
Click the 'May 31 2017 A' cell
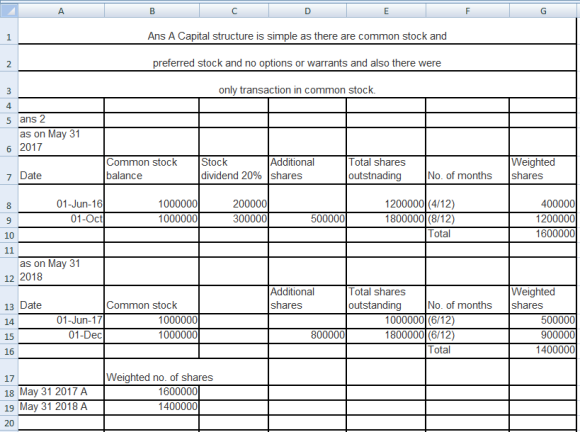61,392
